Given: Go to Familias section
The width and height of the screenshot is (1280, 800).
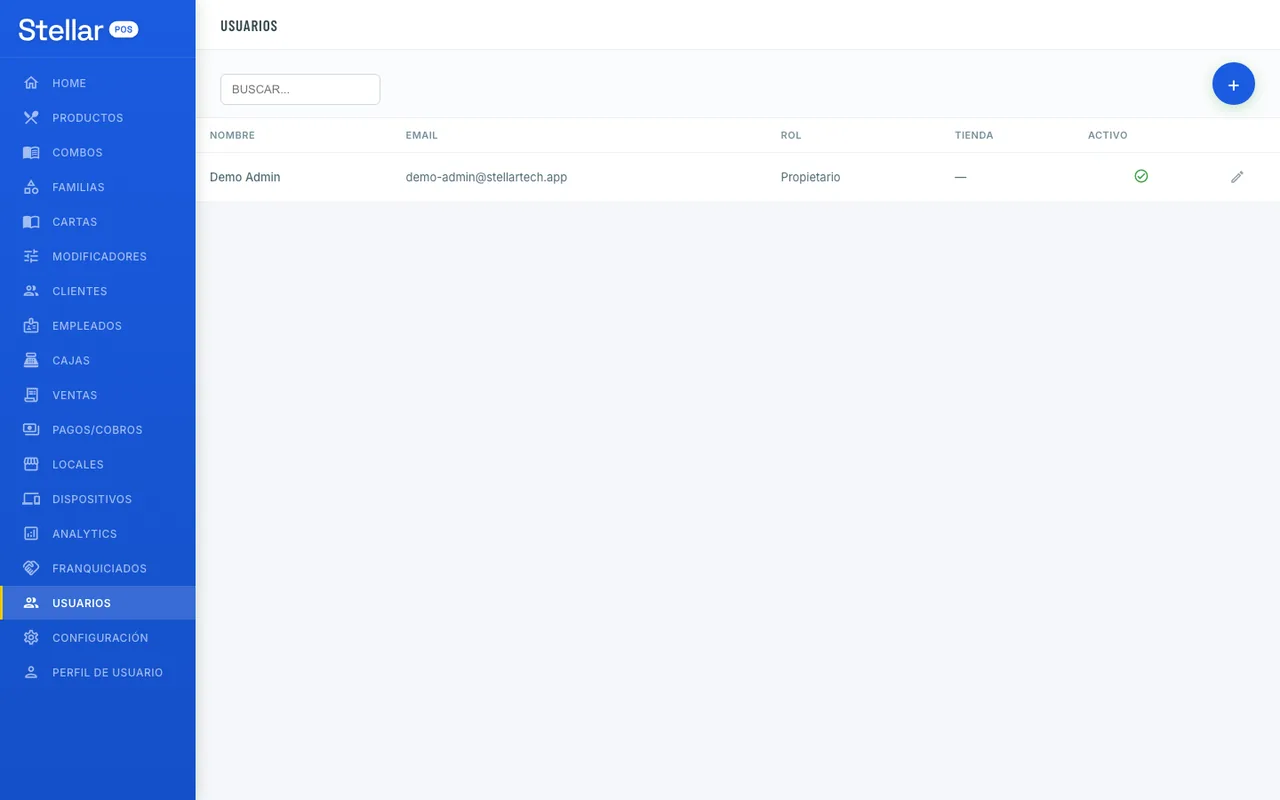Looking at the screenshot, I should (98, 187).
